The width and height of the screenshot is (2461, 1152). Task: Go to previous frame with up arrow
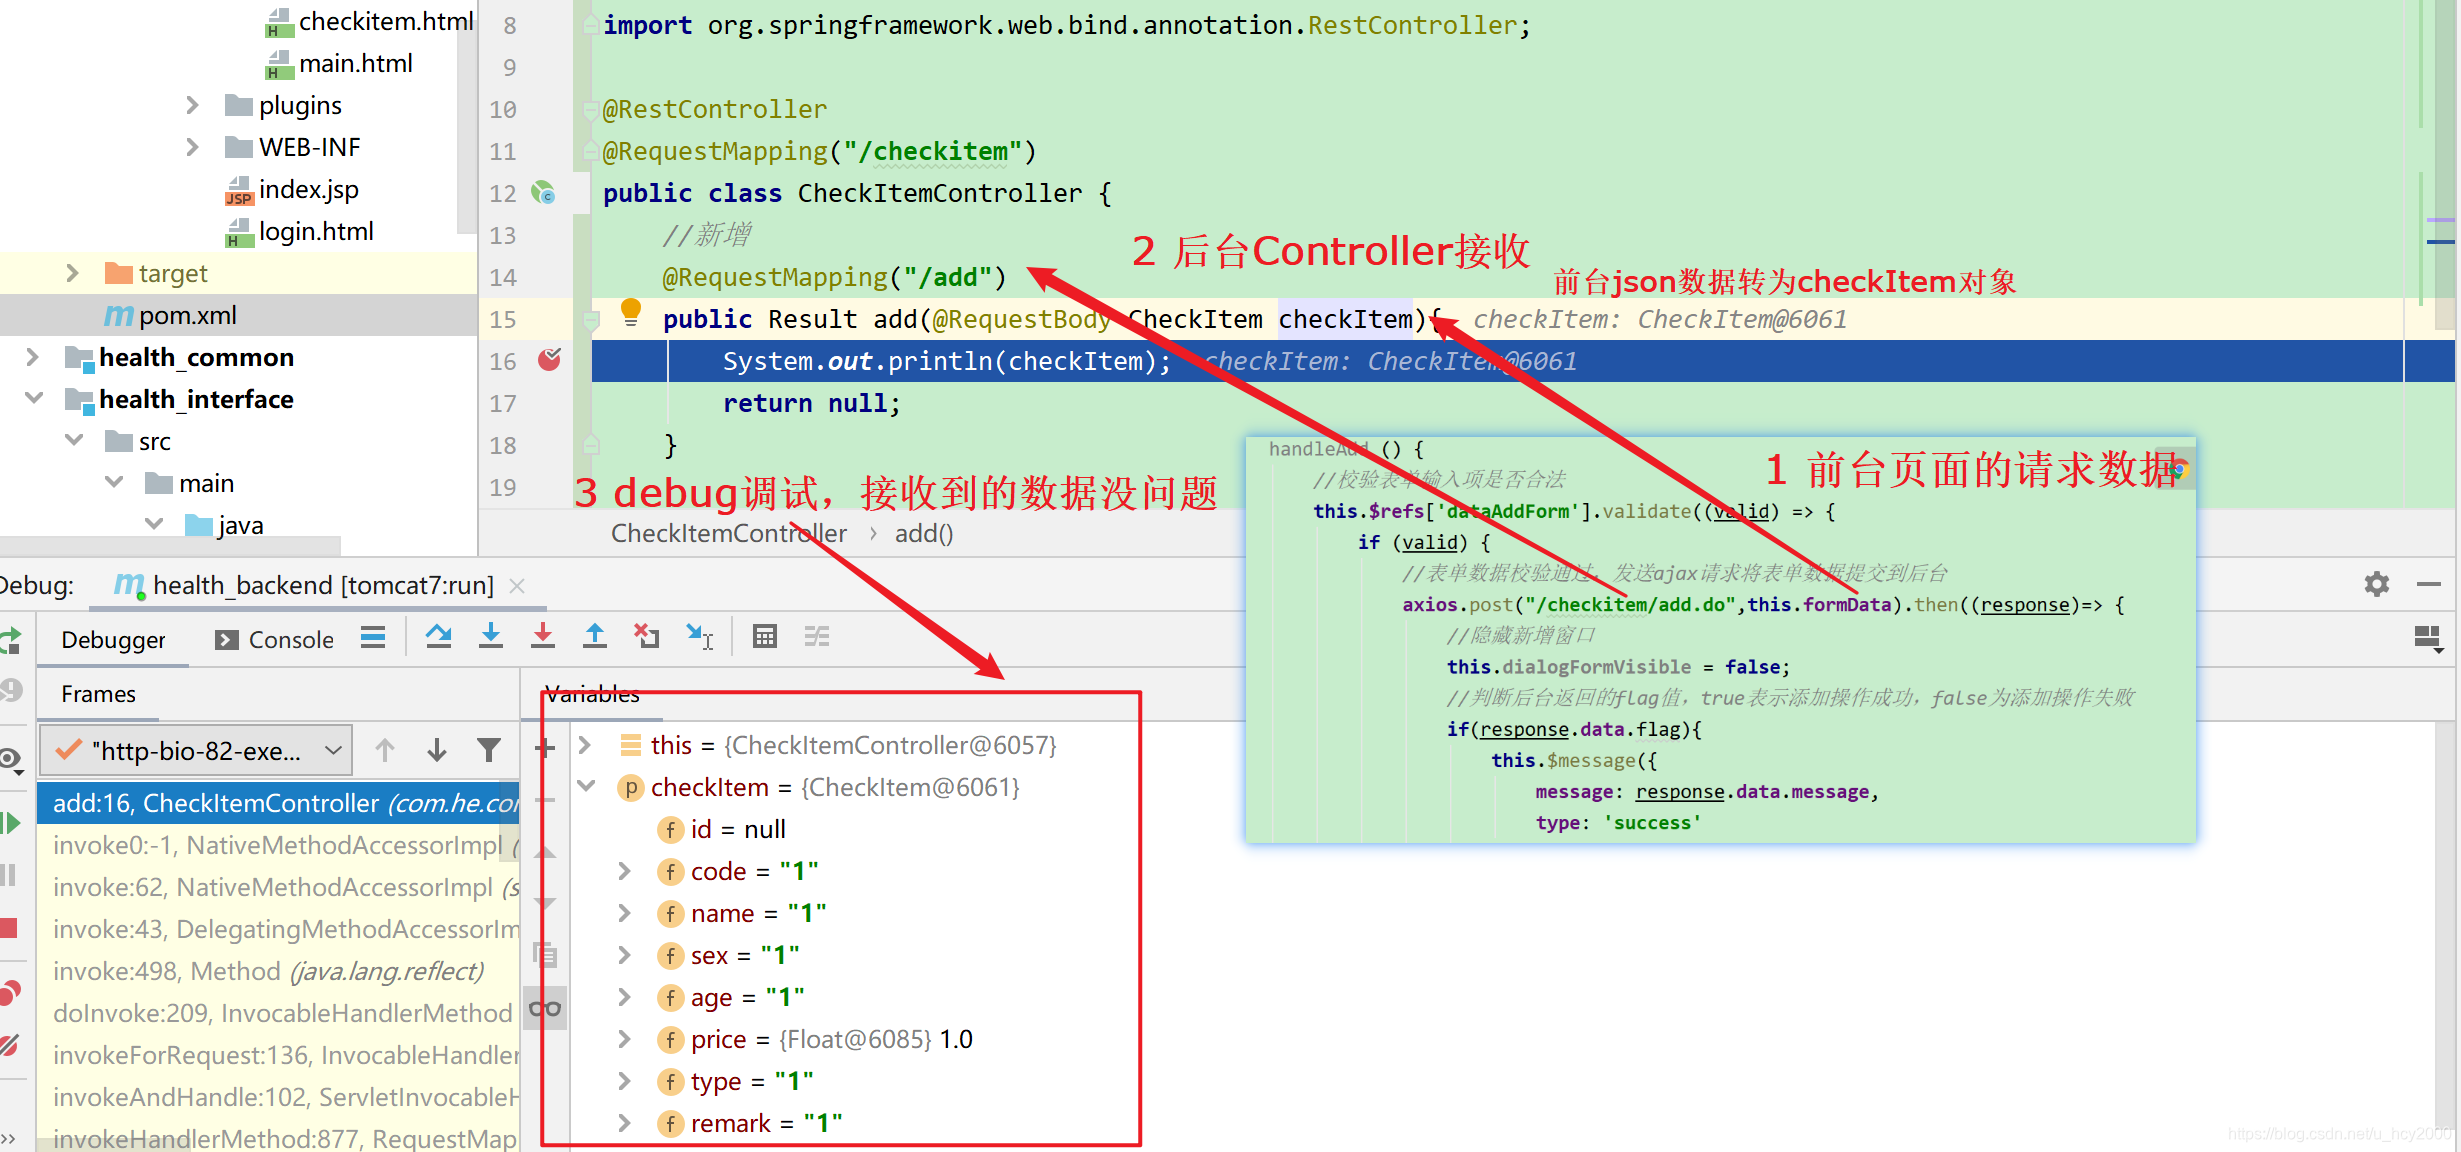click(385, 750)
